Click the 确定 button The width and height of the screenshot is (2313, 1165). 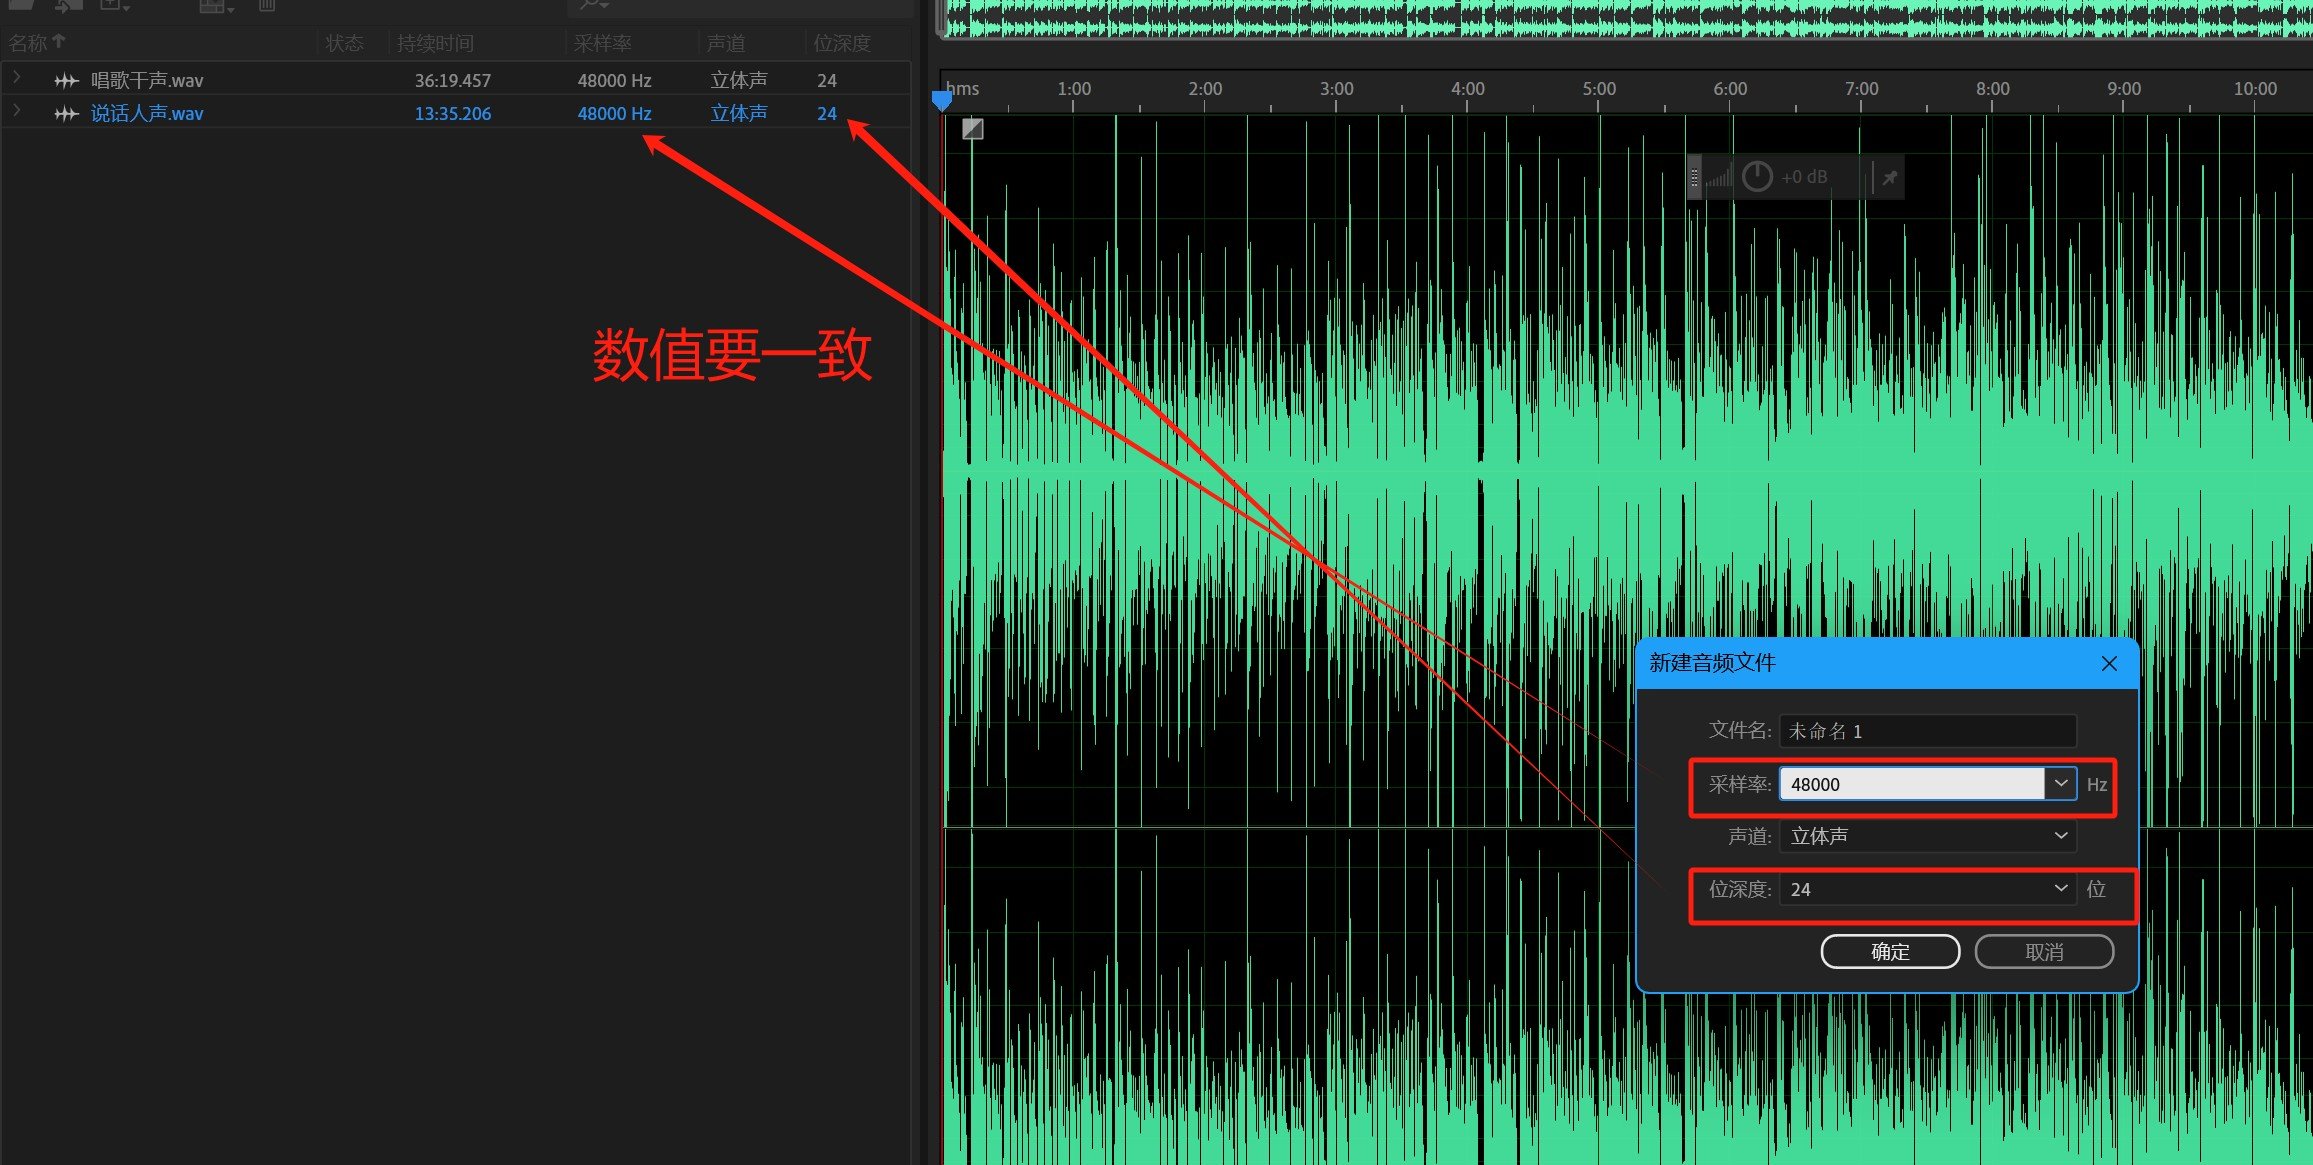tap(1889, 952)
